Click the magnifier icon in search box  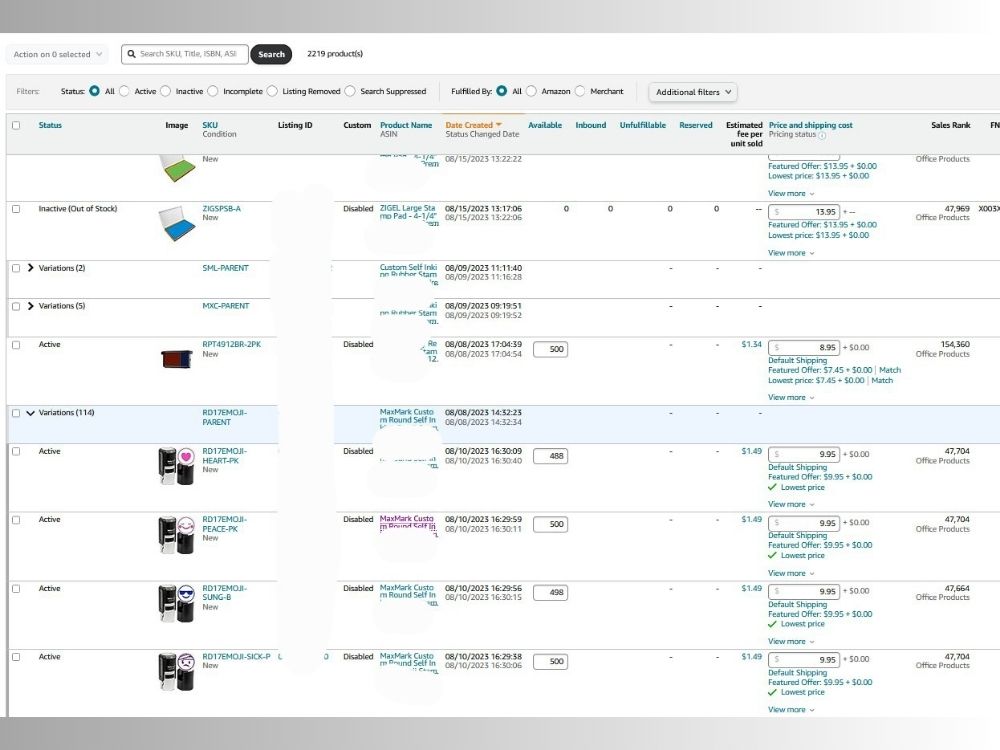point(131,54)
